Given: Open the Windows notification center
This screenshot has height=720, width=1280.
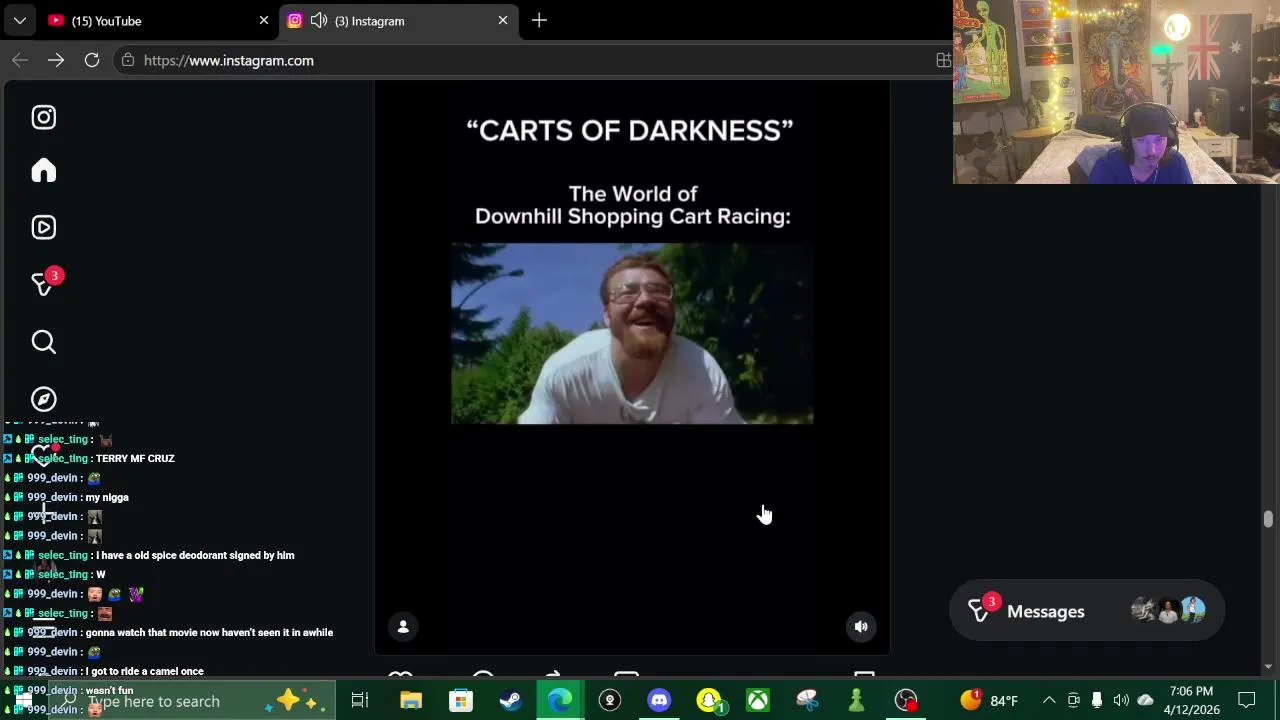Looking at the screenshot, I should click(x=1247, y=700).
